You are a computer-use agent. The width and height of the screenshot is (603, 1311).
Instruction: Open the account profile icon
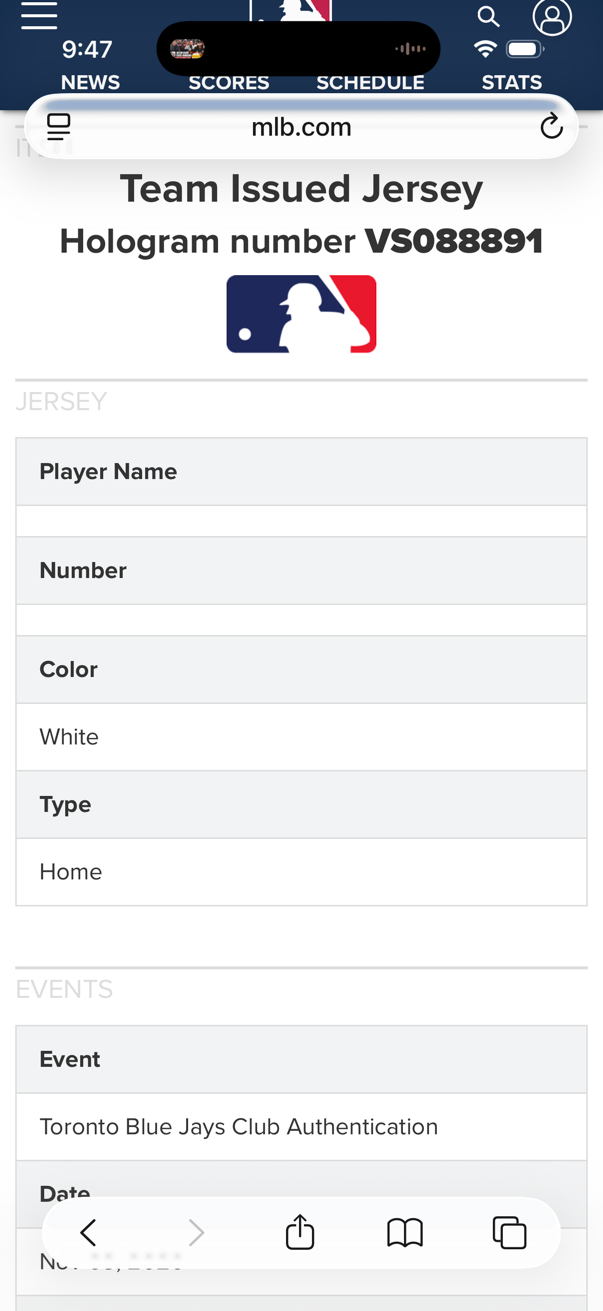pyautogui.click(x=552, y=16)
